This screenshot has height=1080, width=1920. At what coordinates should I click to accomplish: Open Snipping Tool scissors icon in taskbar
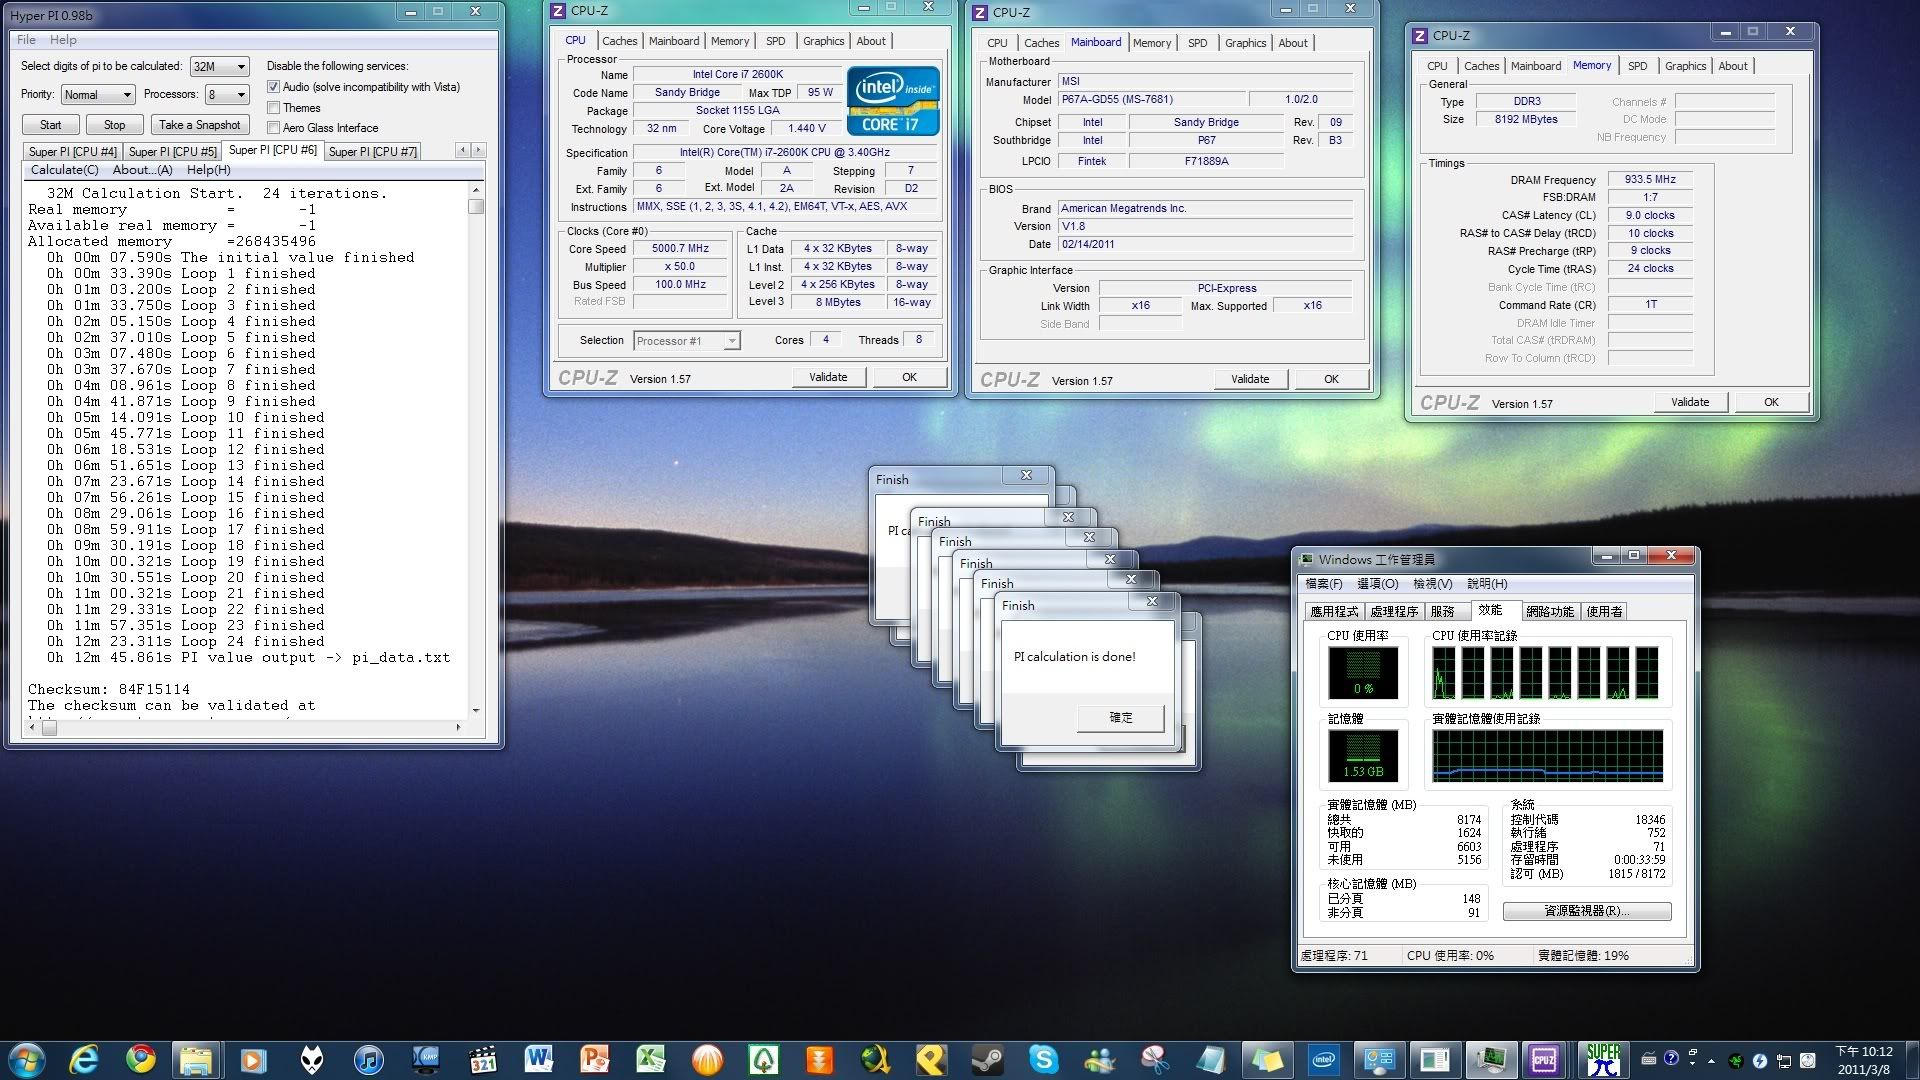click(1155, 1059)
